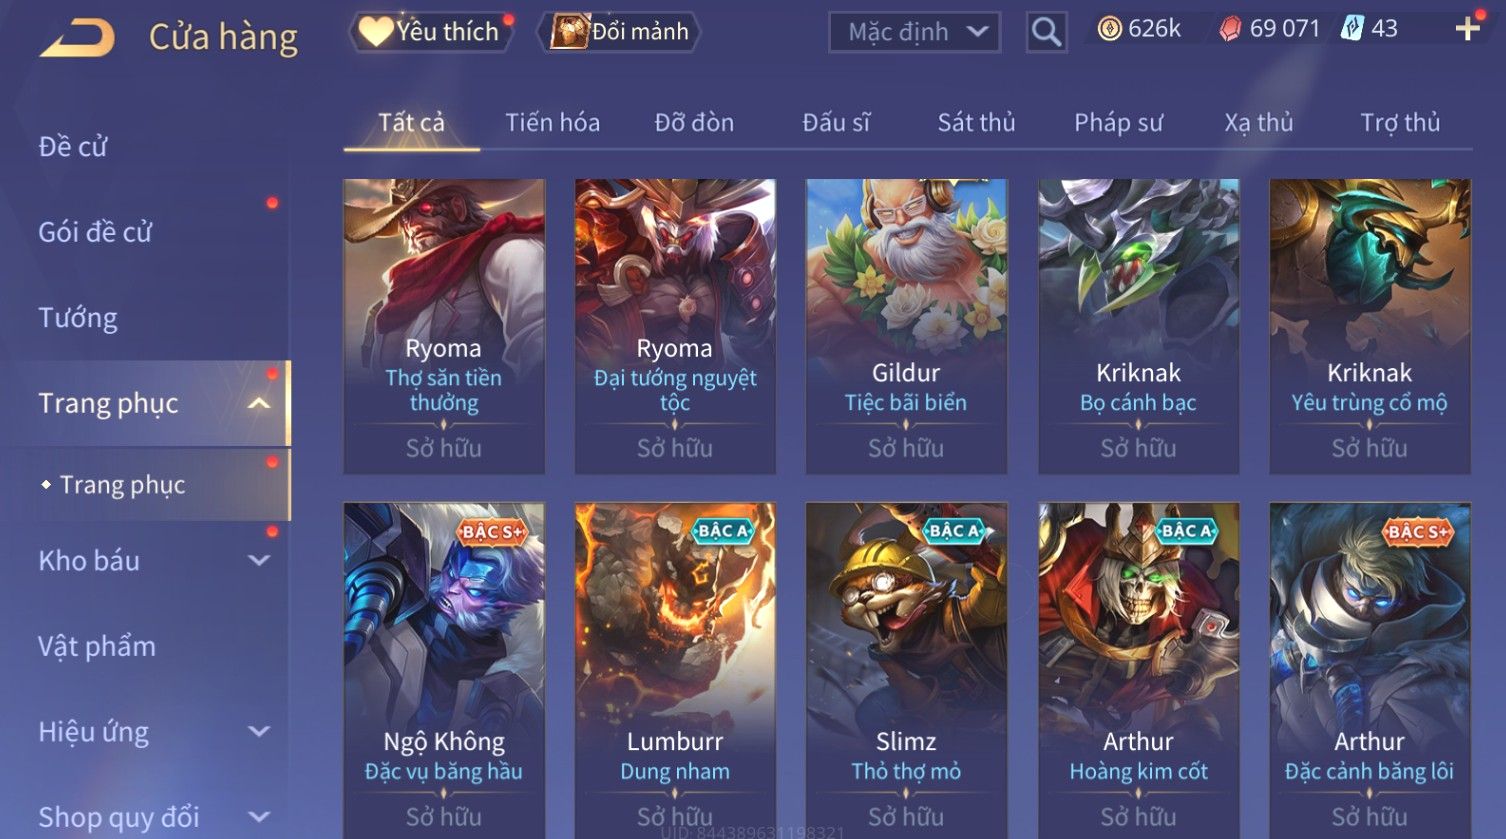
Task: Switch to the Tiến hóa tab
Action: 552,123
